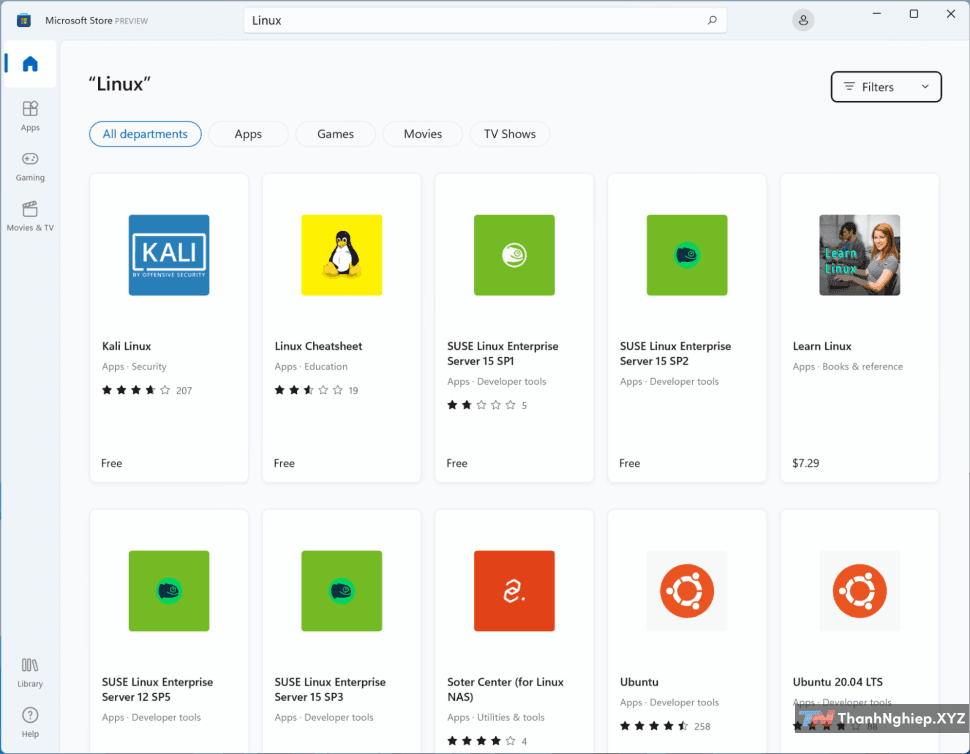Open the Apps sidebar section
Viewport: 970px width, 754px height.
[30, 116]
